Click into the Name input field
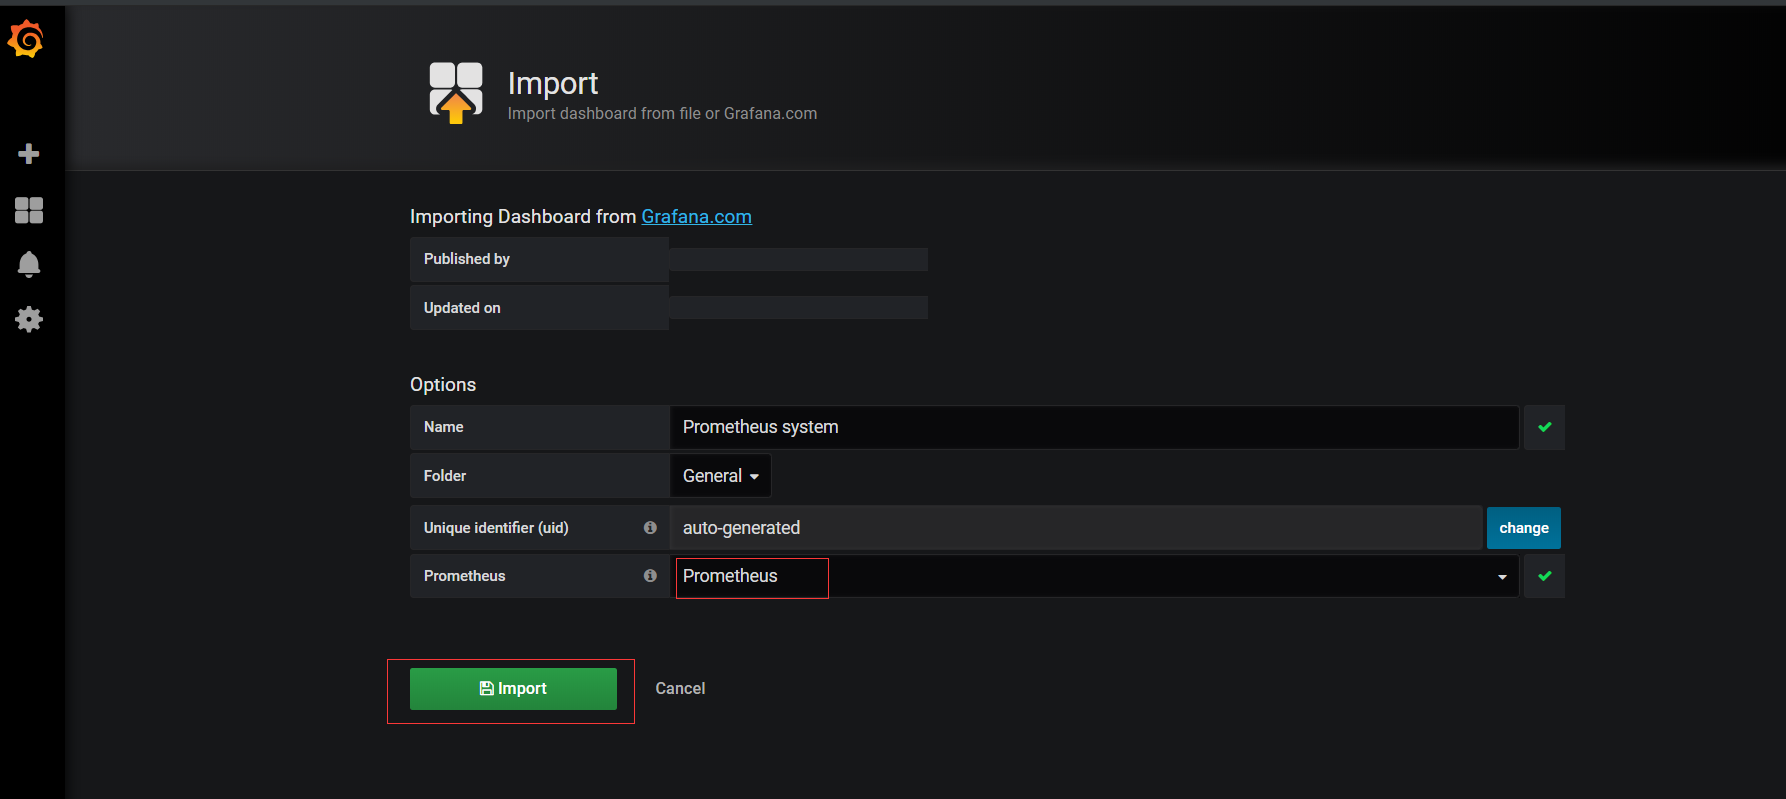The width and height of the screenshot is (1786, 799). click(1094, 427)
